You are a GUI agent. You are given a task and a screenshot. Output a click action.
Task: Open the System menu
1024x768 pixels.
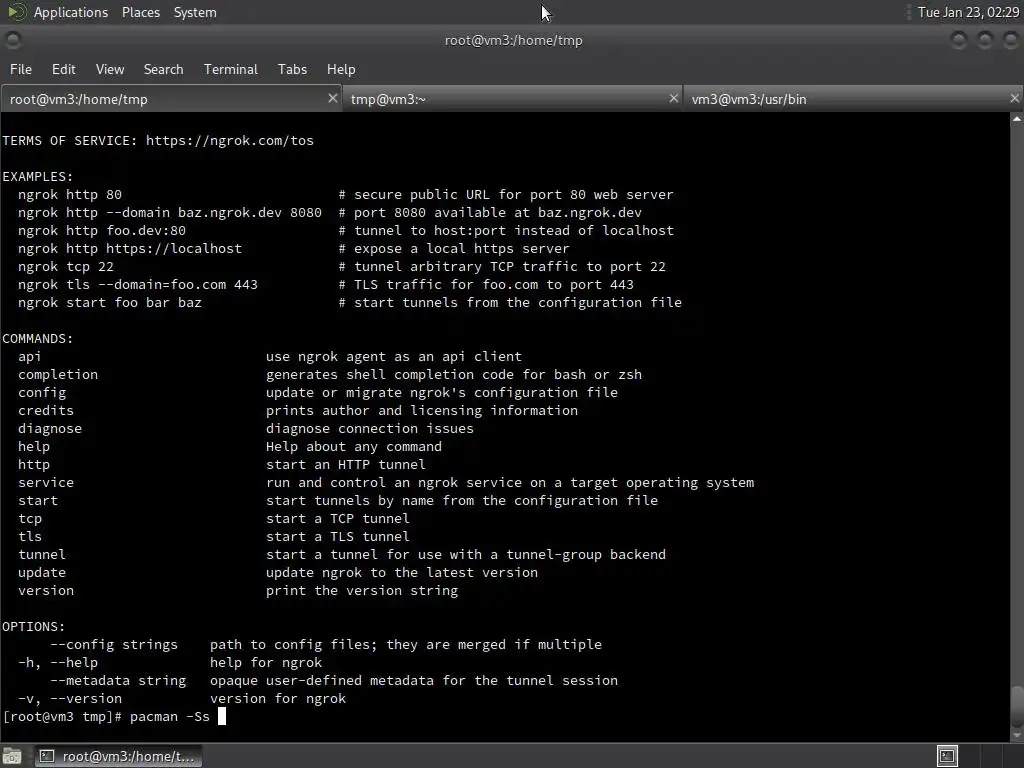pyautogui.click(x=195, y=12)
